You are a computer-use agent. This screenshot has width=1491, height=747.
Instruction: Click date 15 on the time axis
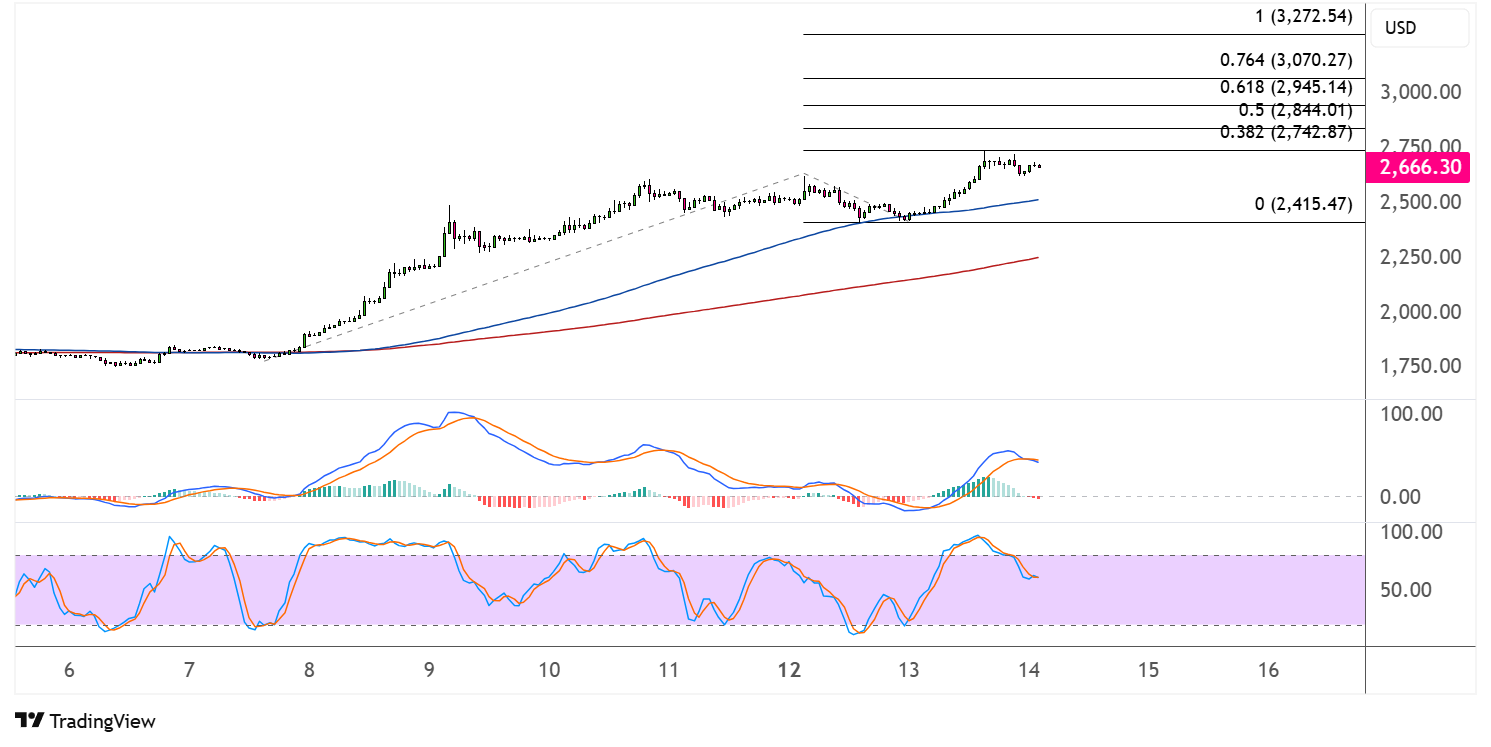(1148, 670)
